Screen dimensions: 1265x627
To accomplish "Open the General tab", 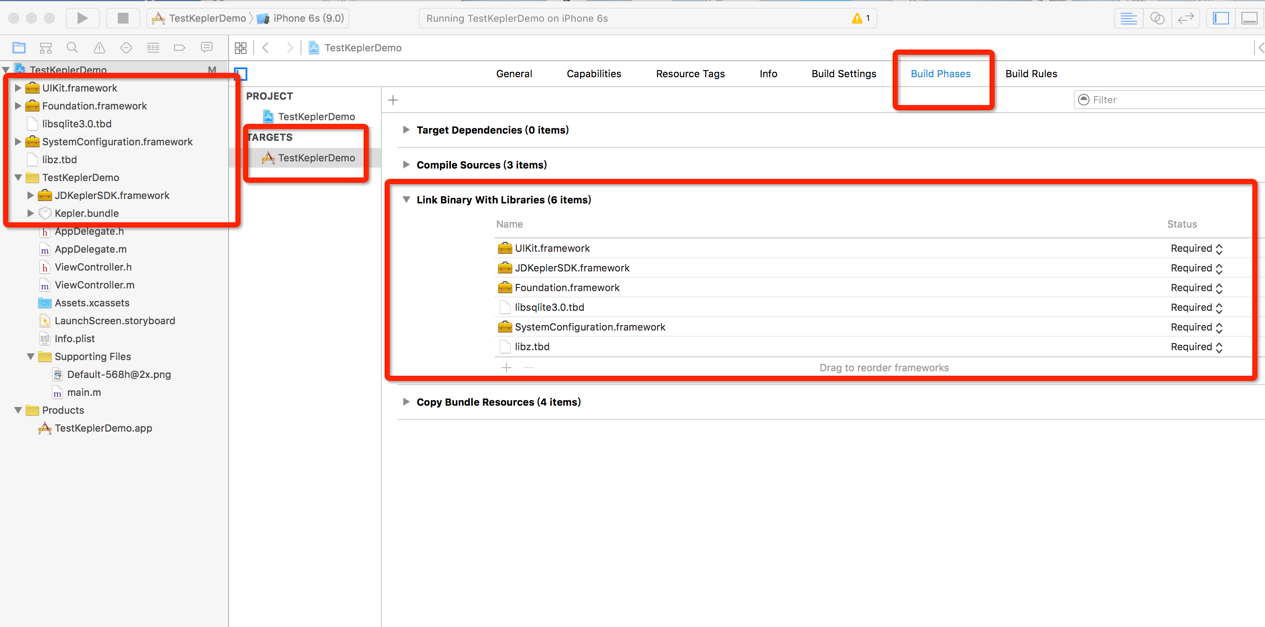I will point(514,74).
